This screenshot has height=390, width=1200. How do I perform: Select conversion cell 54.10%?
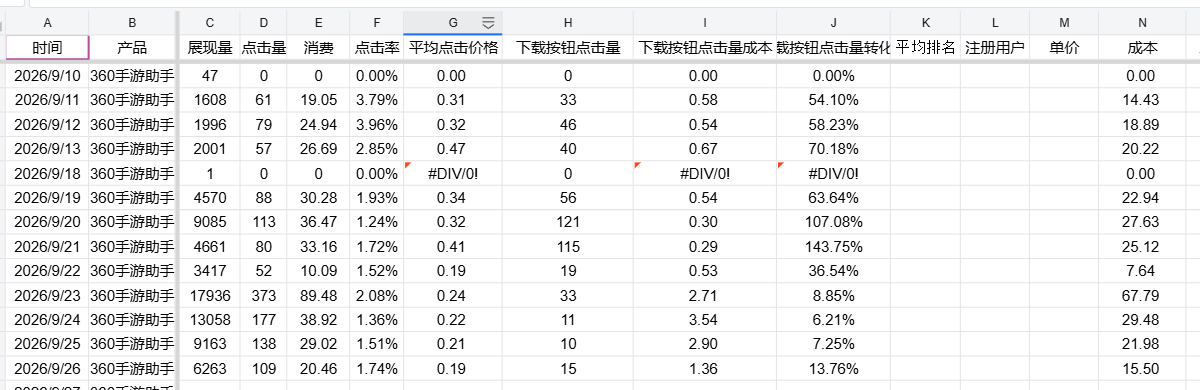click(833, 100)
